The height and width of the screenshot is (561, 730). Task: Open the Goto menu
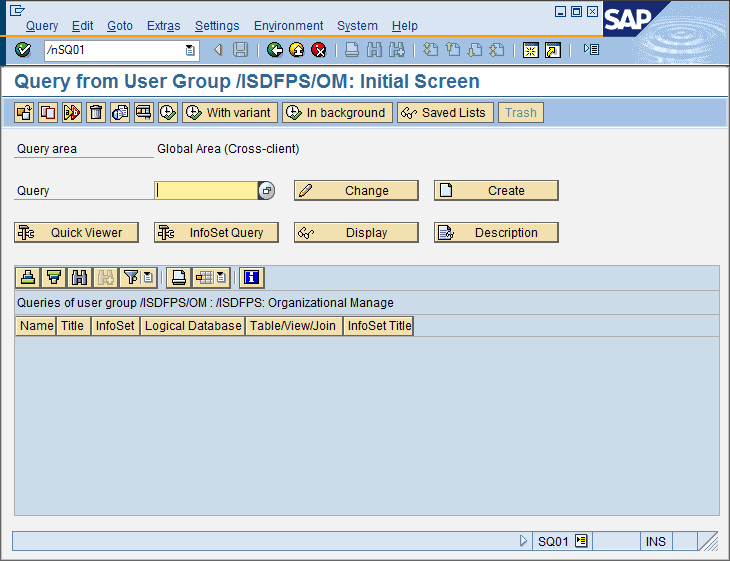[120, 26]
